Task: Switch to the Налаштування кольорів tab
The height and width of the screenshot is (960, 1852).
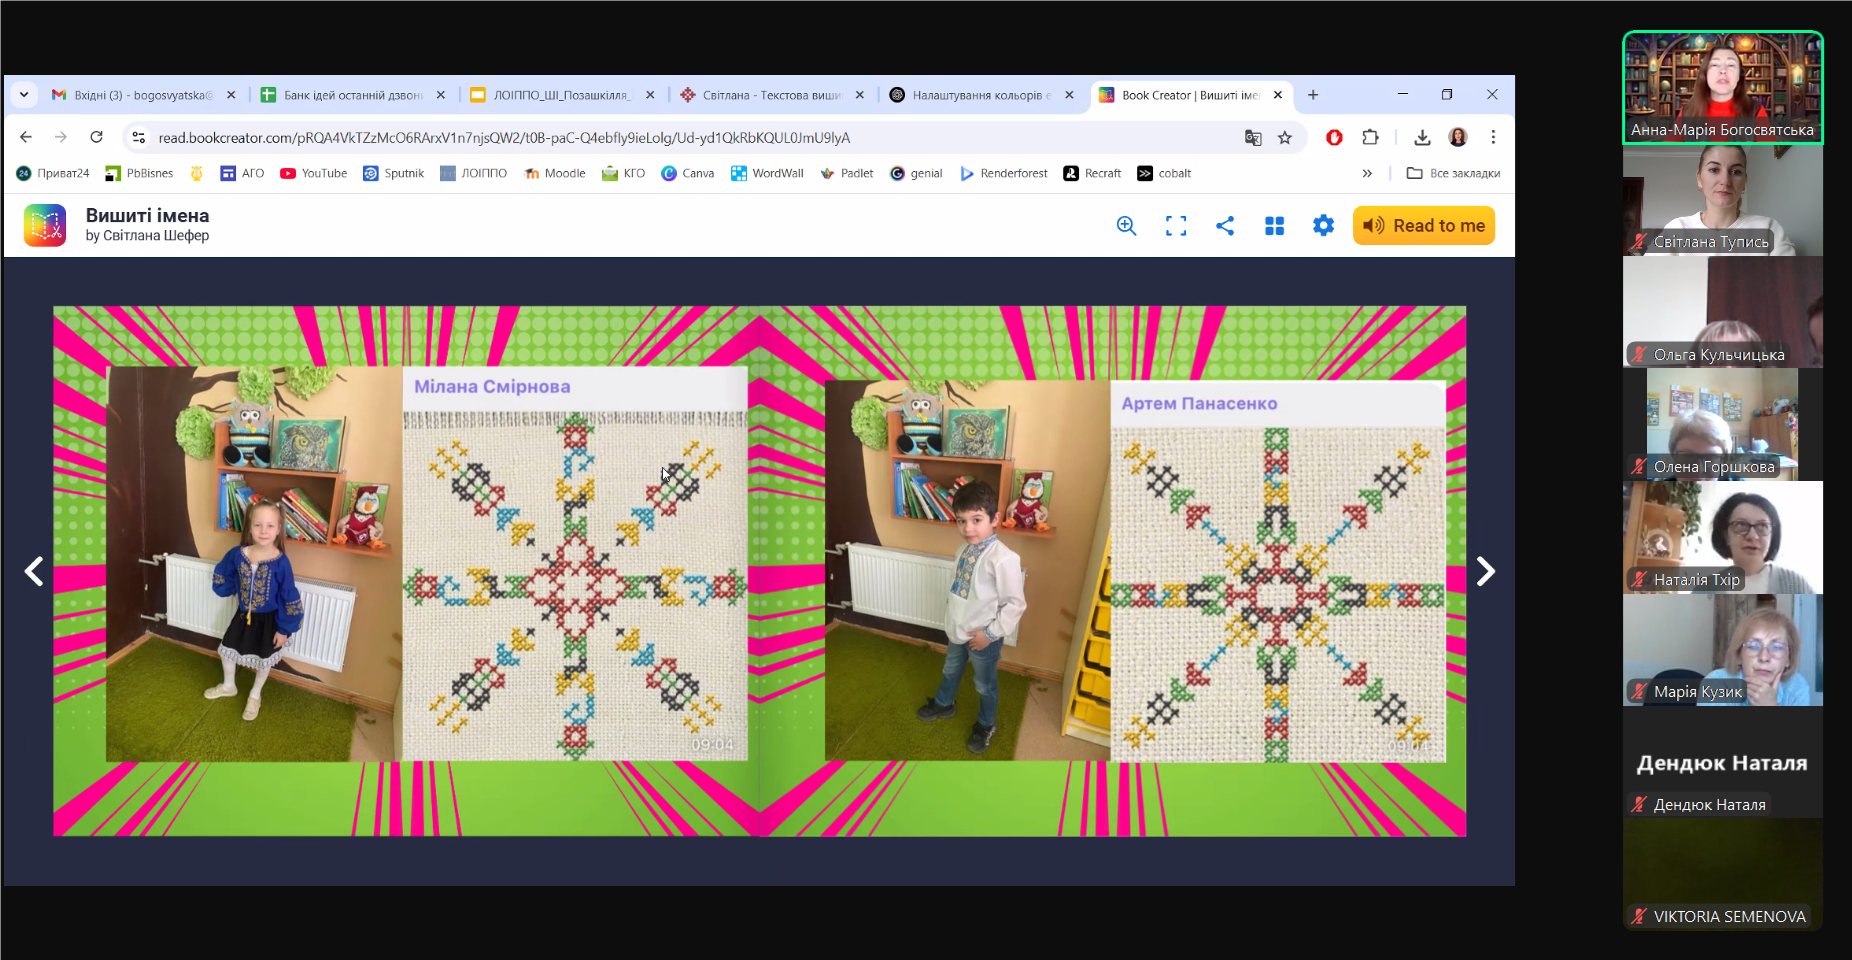Action: pos(975,95)
